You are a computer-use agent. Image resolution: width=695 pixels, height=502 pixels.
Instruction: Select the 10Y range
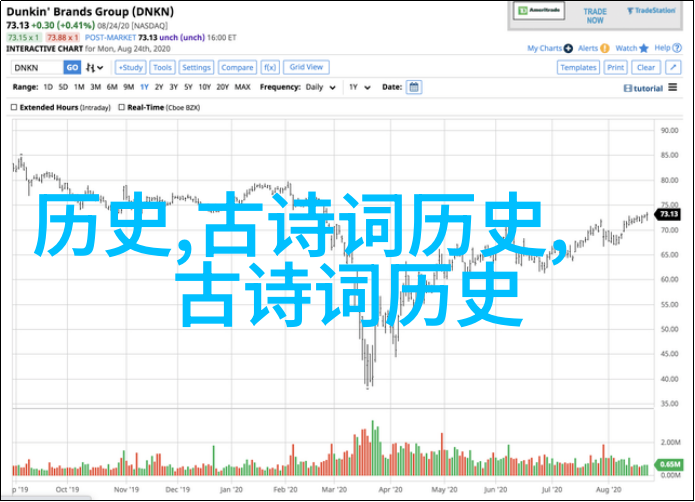pos(204,87)
